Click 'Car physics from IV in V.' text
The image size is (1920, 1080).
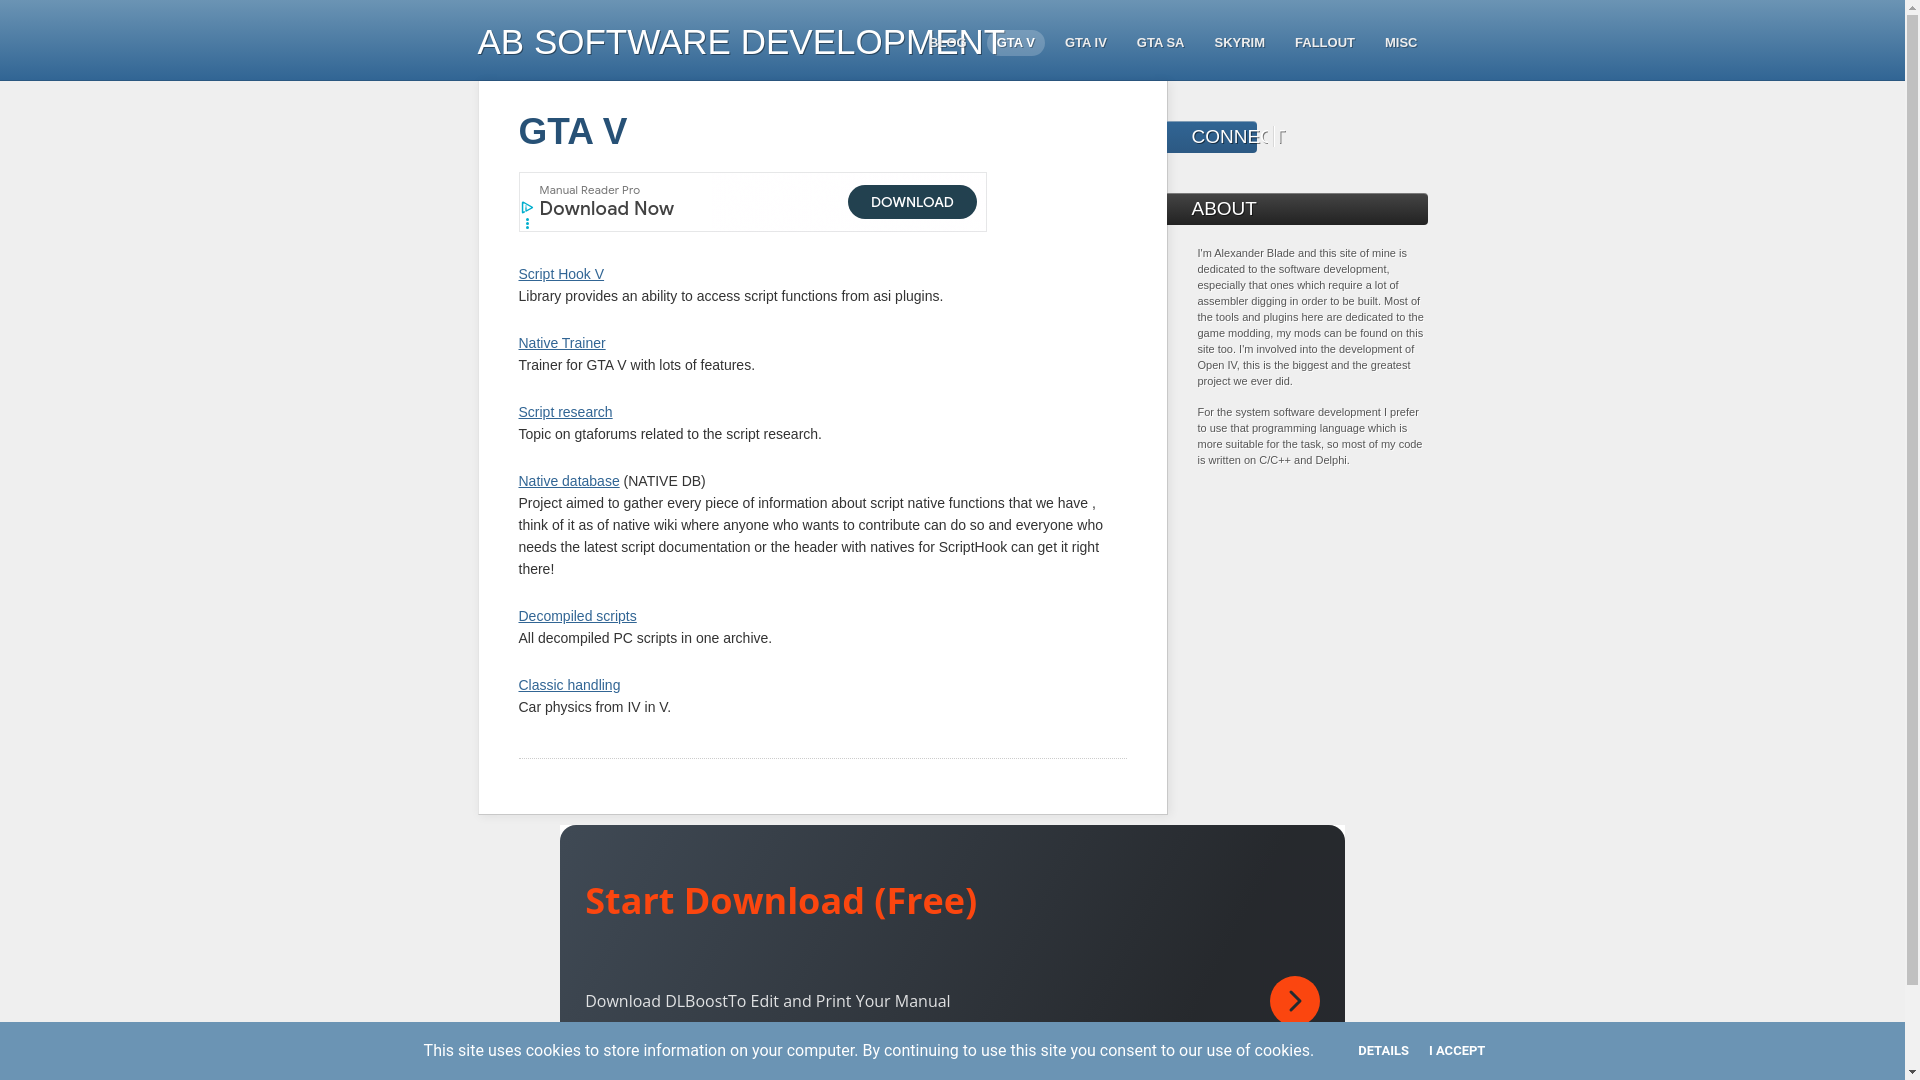point(594,707)
